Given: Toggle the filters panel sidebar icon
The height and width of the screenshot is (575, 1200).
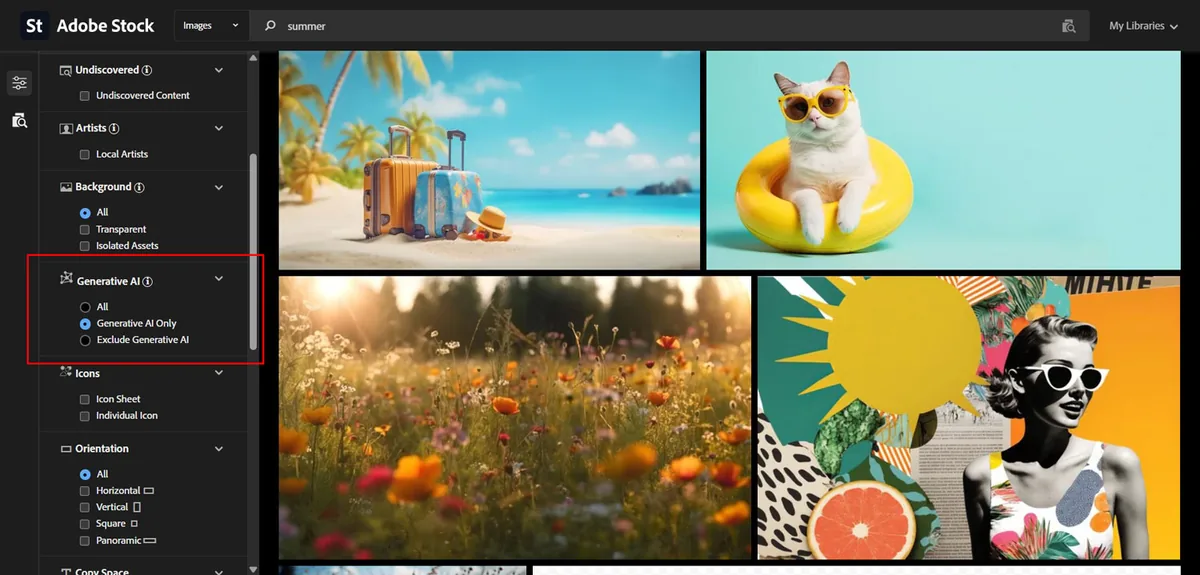Looking at the screenshot, I should pyautogui.click(x=19, y=83).
